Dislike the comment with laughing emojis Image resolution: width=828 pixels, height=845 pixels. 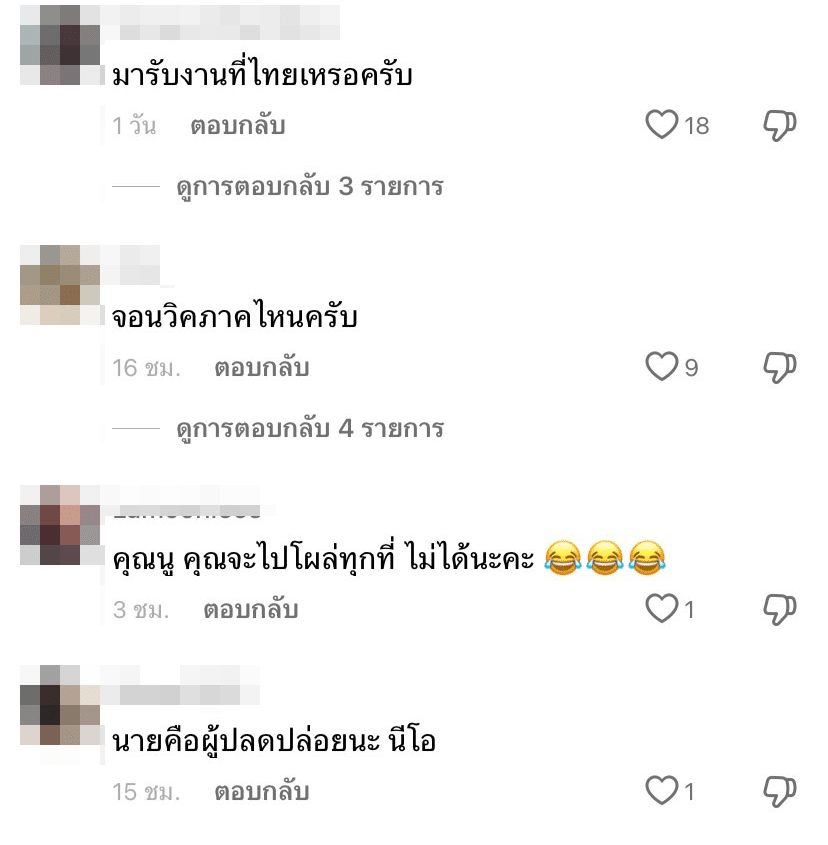(780, 609)
